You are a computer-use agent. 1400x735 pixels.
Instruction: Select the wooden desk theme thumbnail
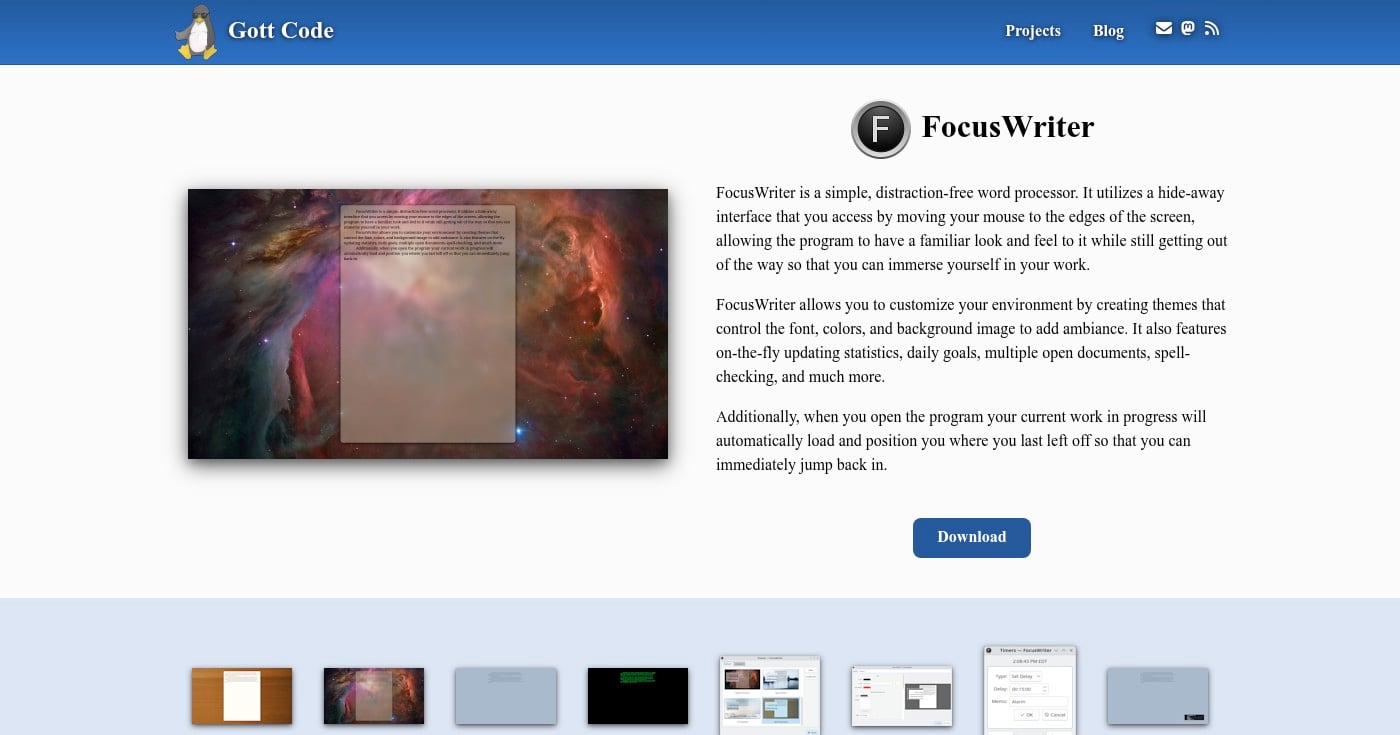242,696
